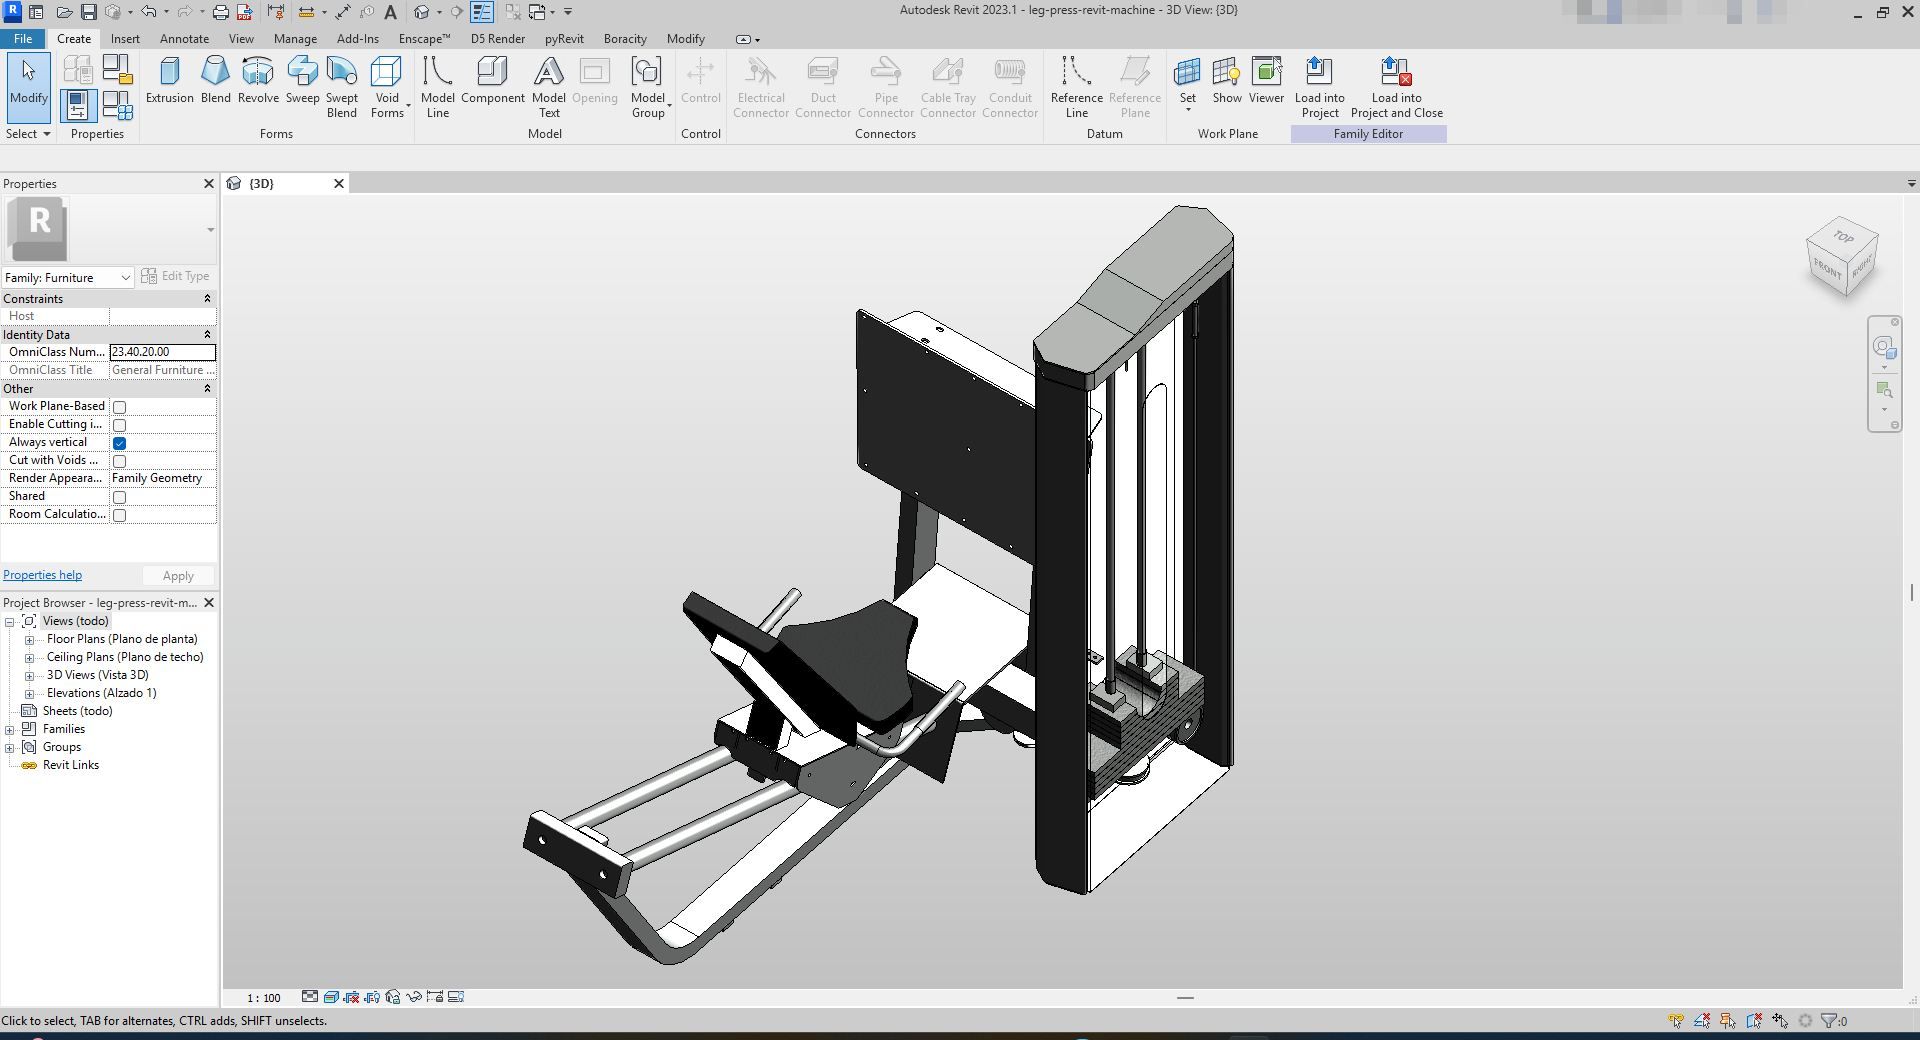The image size is (1920, 1040).
Task: Click the Apply button
Action: tap(178, 576)
